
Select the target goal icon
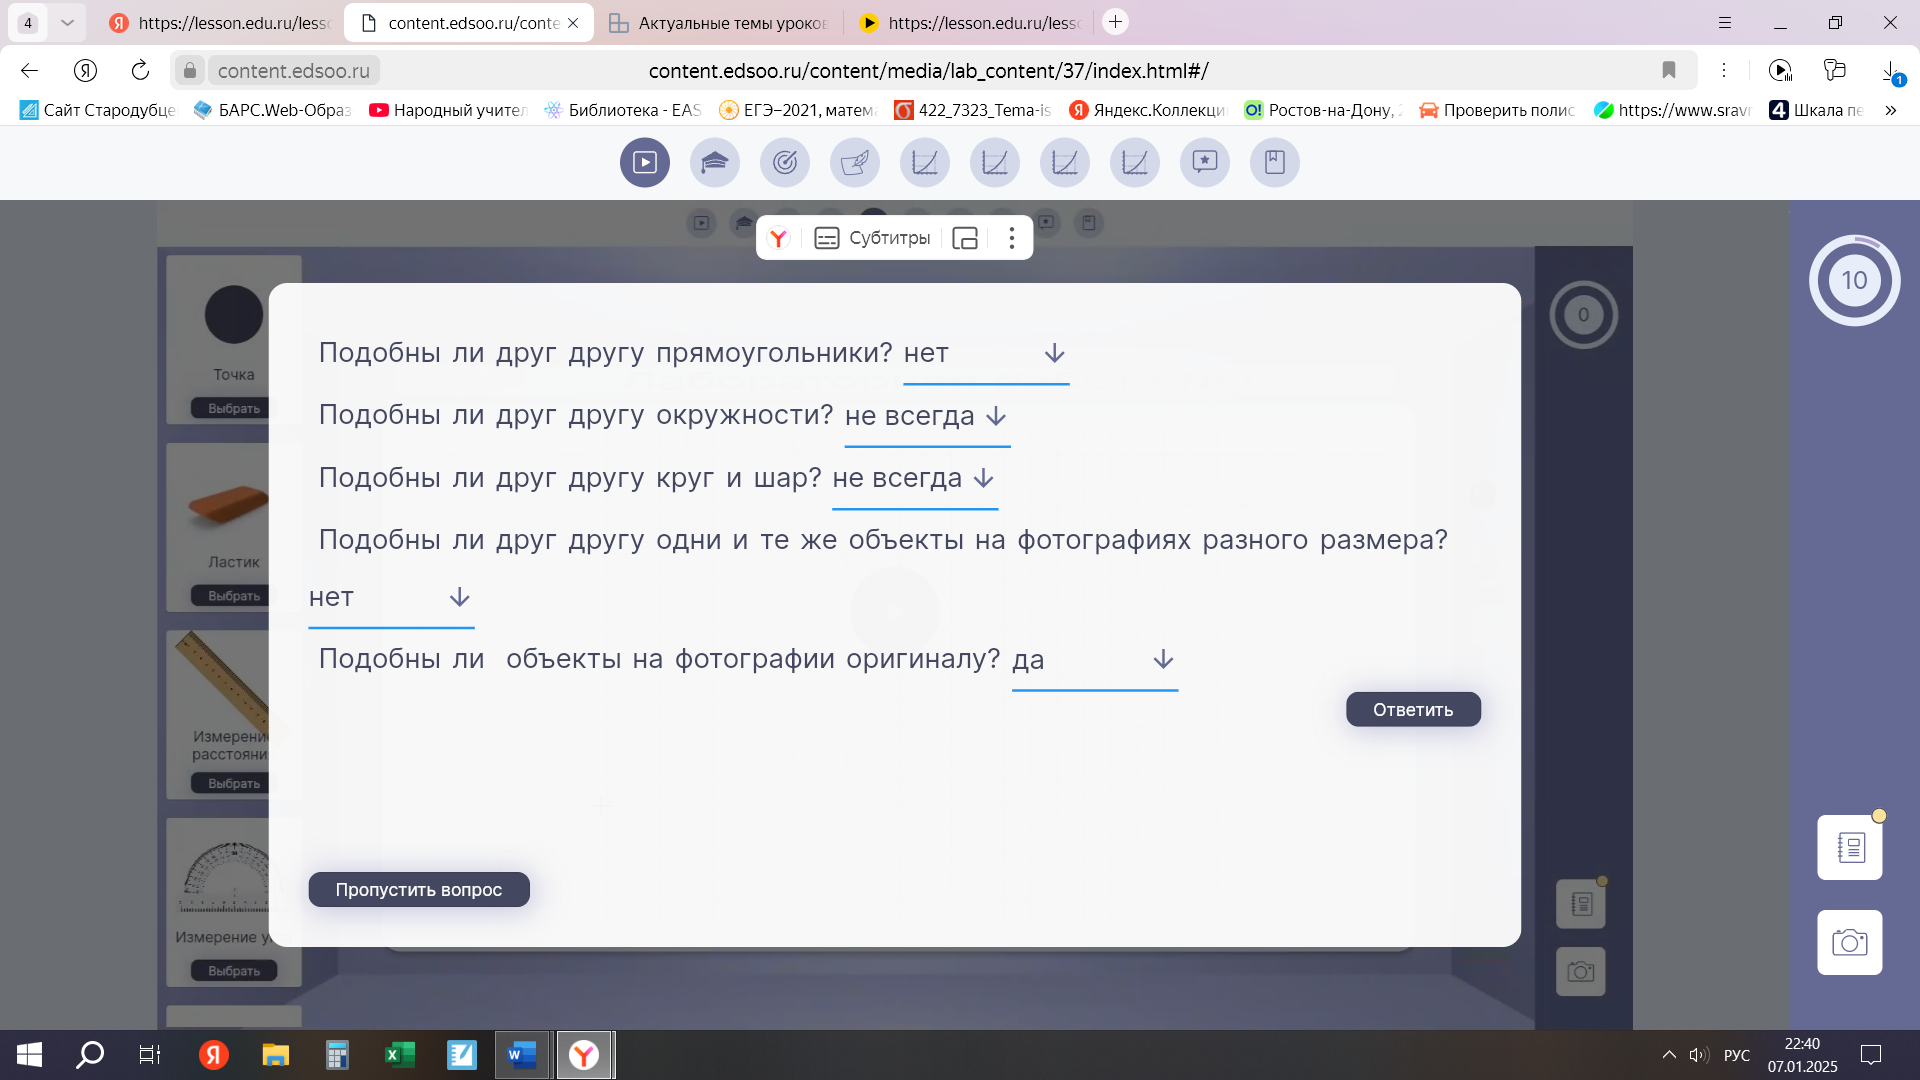pyautogui.click(x=784, y=162)
